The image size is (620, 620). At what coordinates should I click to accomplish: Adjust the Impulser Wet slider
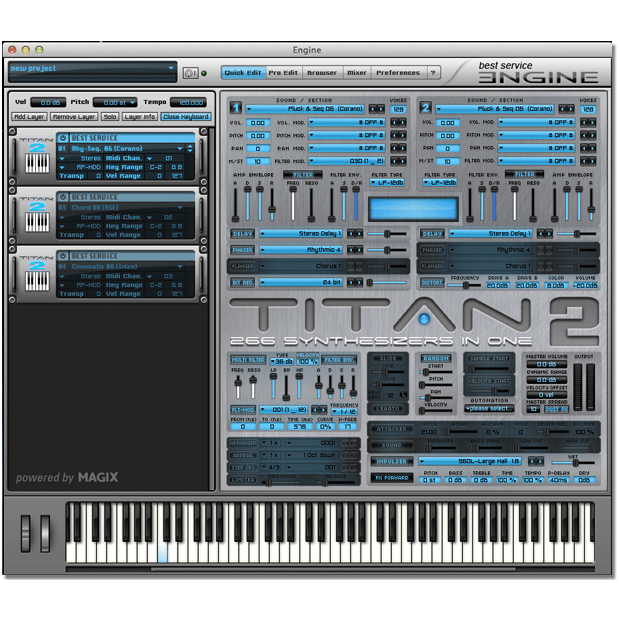(576, 462)
